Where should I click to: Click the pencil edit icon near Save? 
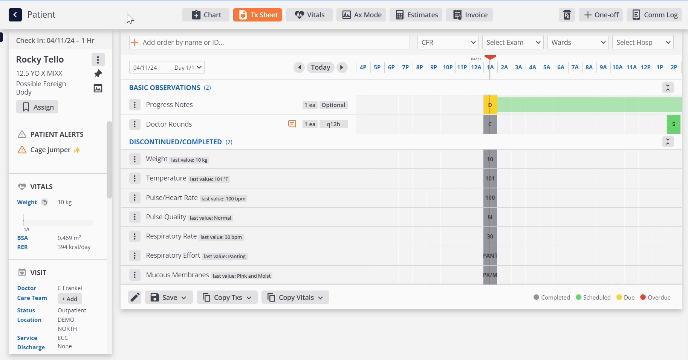pyautogui.click(x=135, y=297)
